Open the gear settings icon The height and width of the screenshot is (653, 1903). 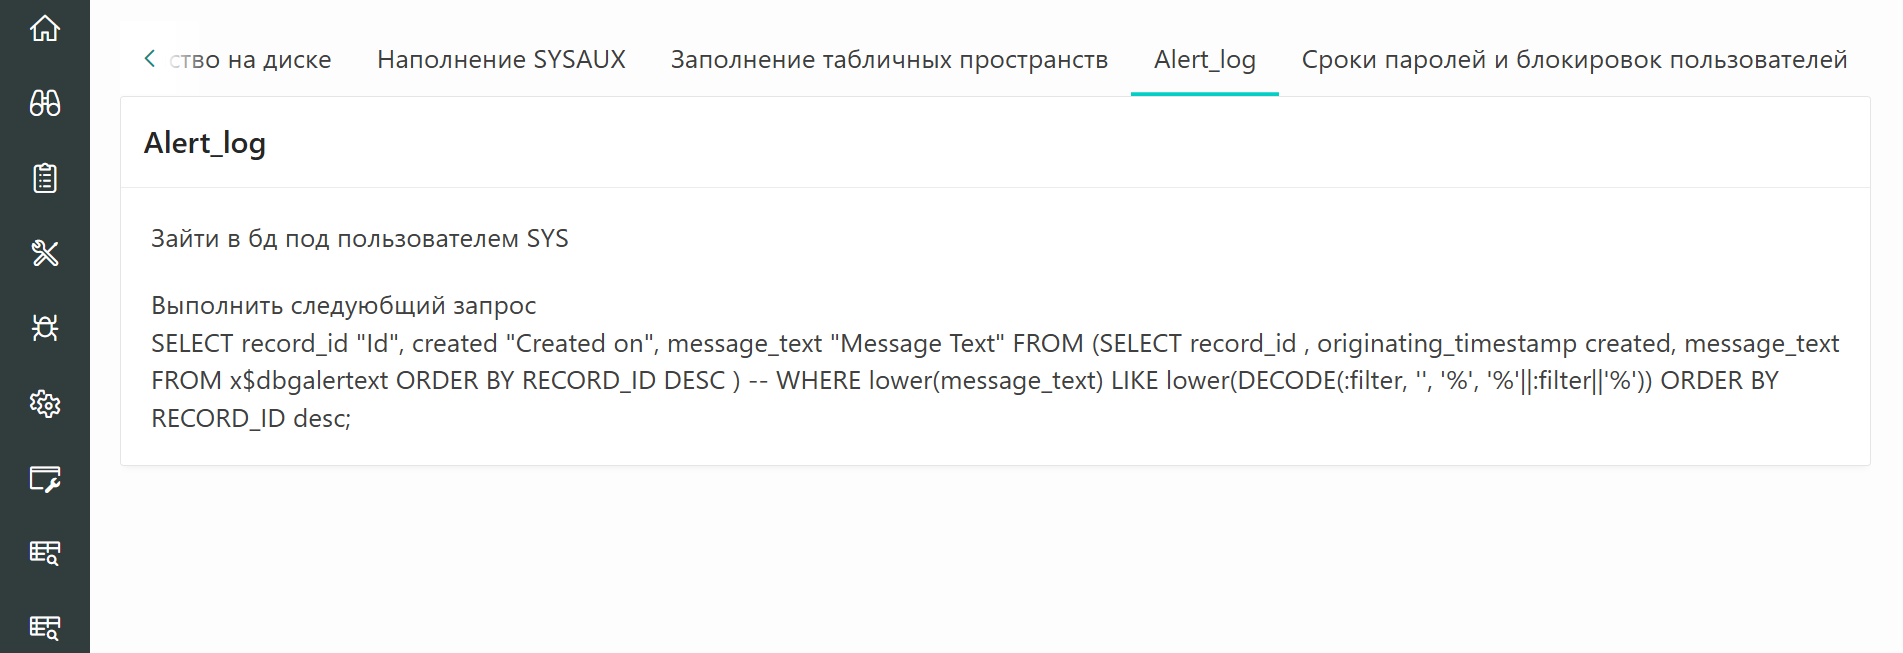pyautogui.click(x=45, y=403)
